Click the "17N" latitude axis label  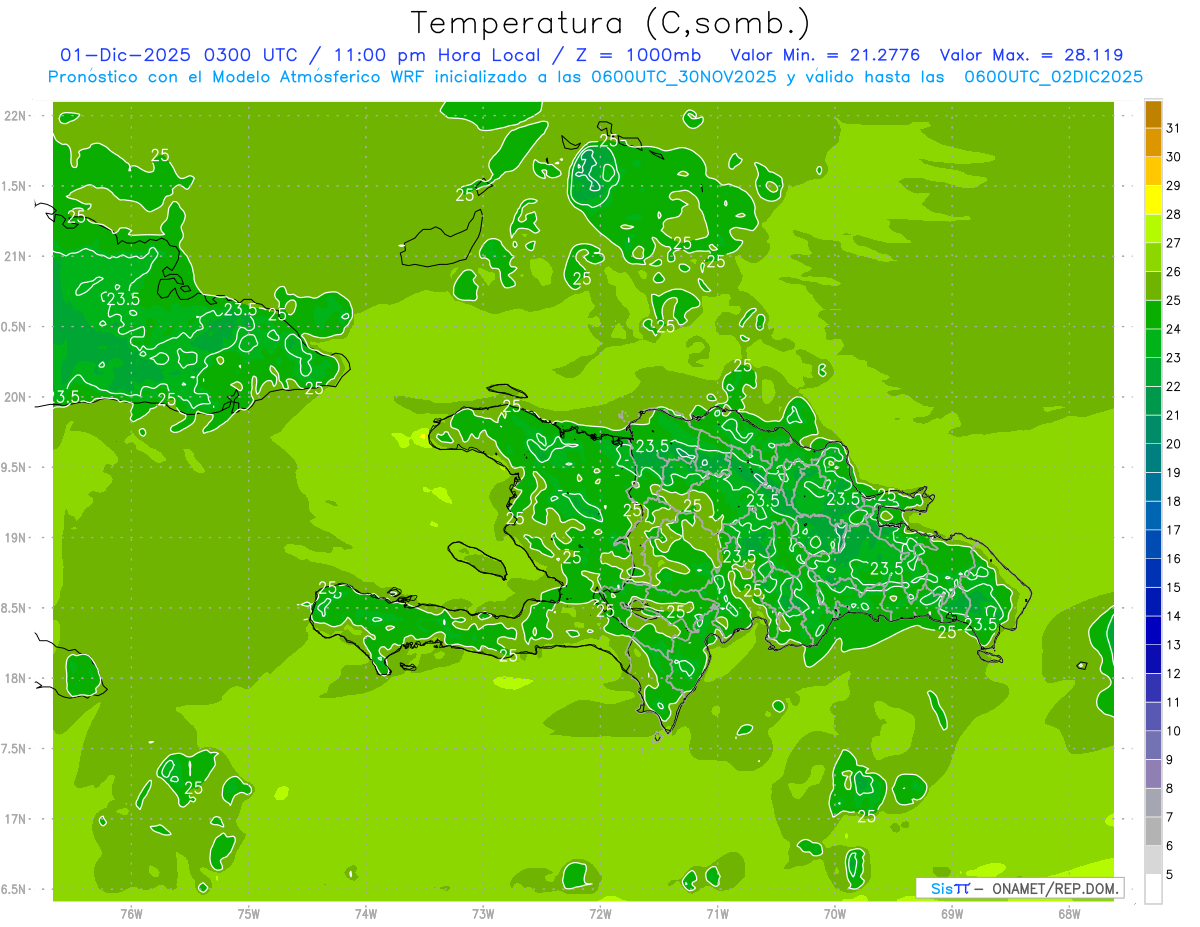pos(16,820)
